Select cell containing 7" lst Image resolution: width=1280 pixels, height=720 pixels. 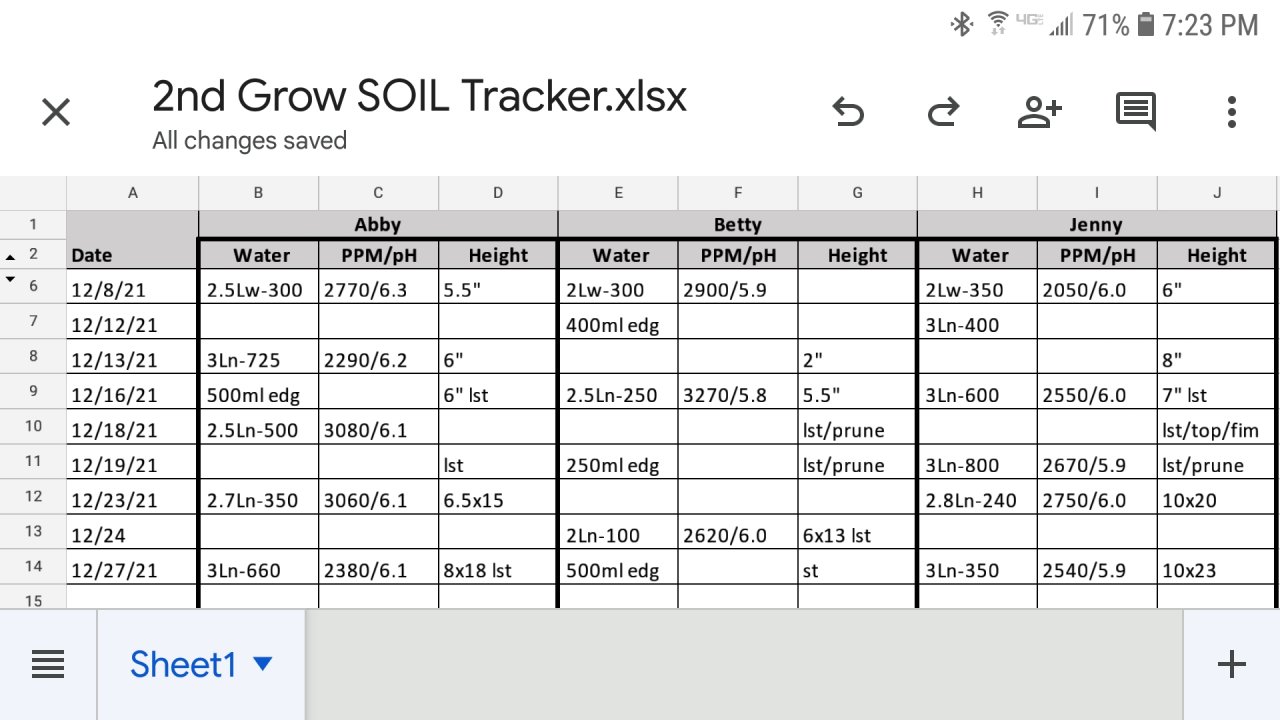(x=1216, y=392)
